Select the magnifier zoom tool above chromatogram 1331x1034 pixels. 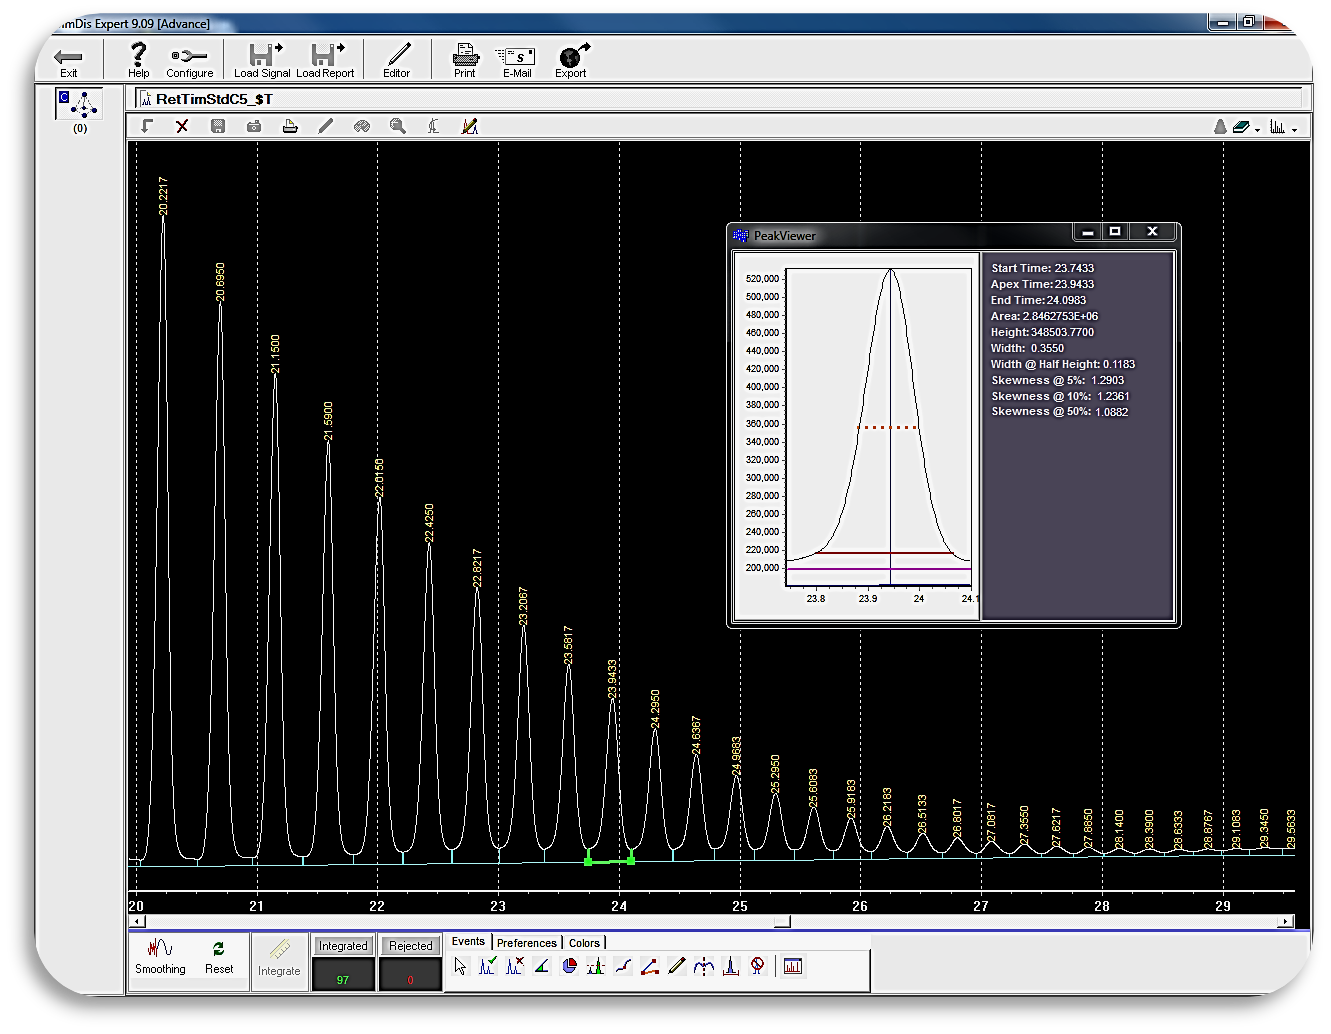coord(398,126)
